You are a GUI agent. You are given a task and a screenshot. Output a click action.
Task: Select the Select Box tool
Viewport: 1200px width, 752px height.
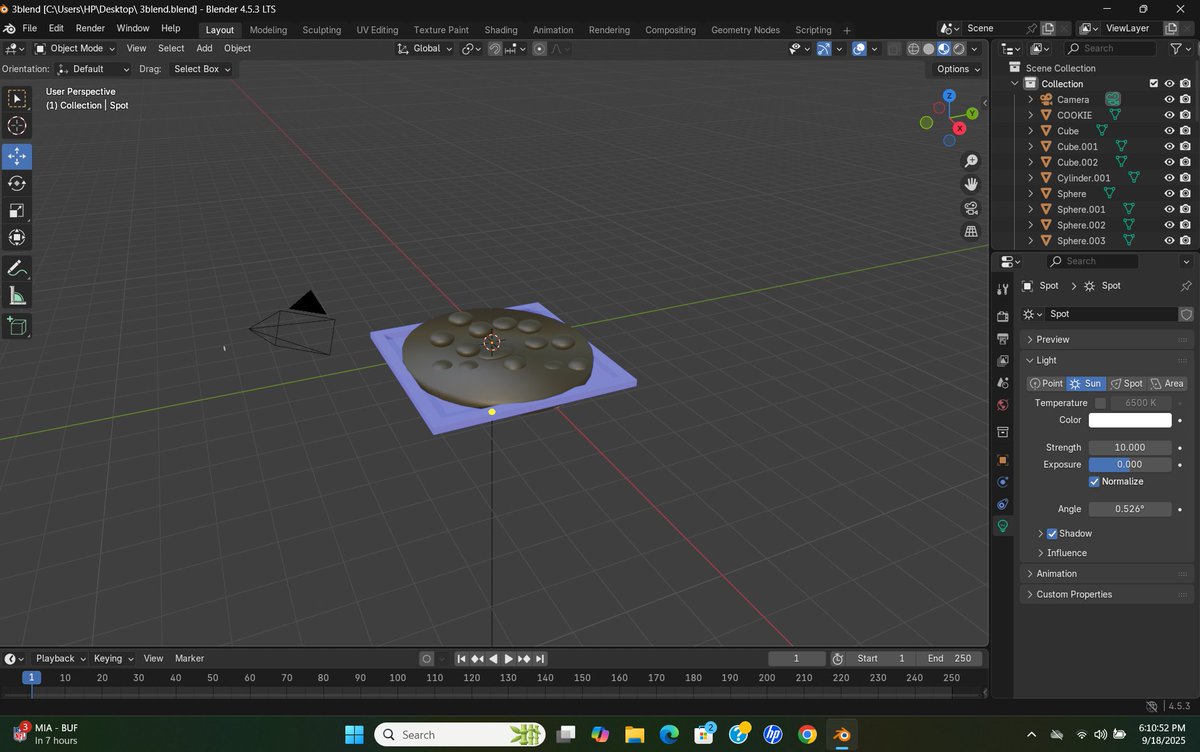coord(17,99)
